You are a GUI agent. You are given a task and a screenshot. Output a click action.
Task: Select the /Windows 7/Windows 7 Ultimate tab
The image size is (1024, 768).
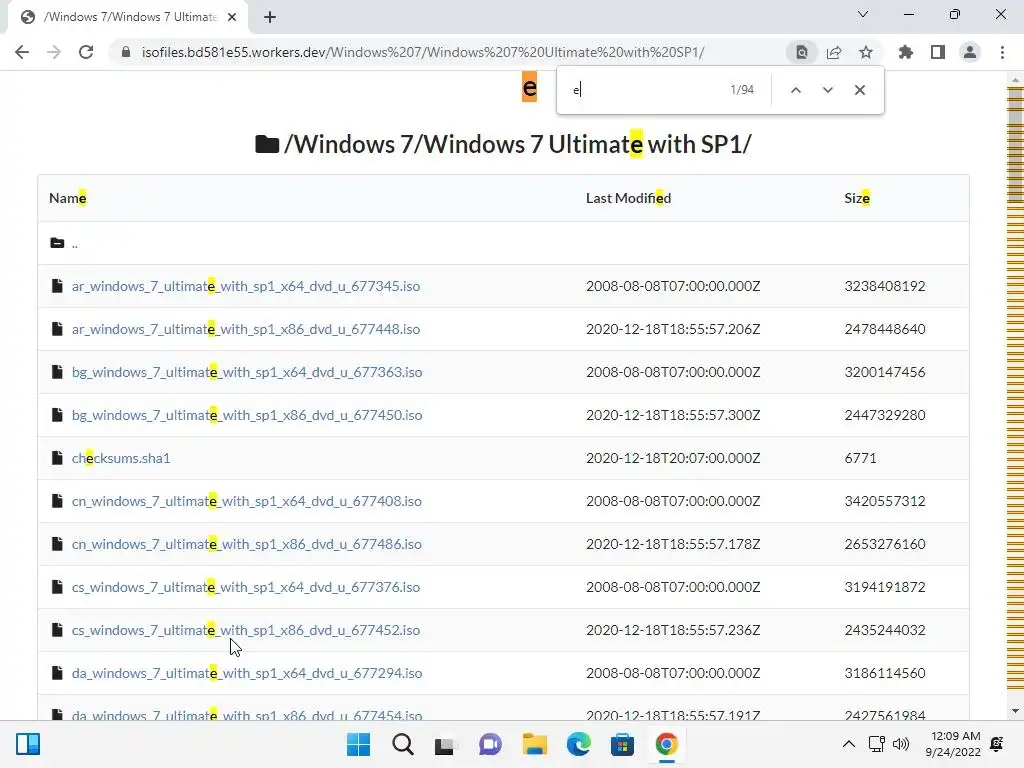(128, 17)
